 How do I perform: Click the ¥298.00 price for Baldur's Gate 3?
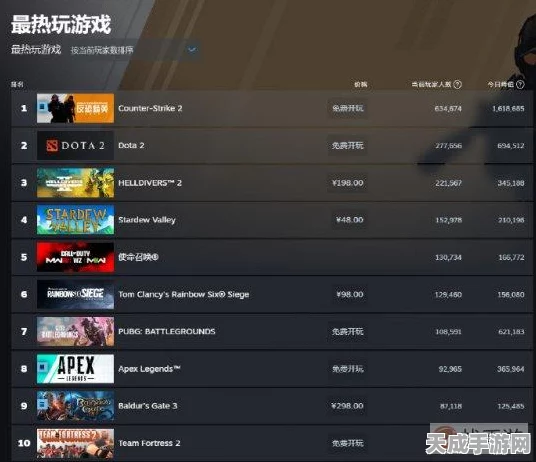(x=348, y=406)
